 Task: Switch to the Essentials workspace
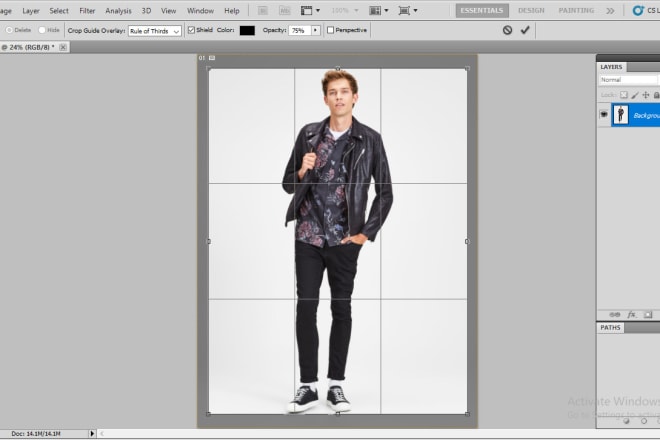[x=482, y=11]
